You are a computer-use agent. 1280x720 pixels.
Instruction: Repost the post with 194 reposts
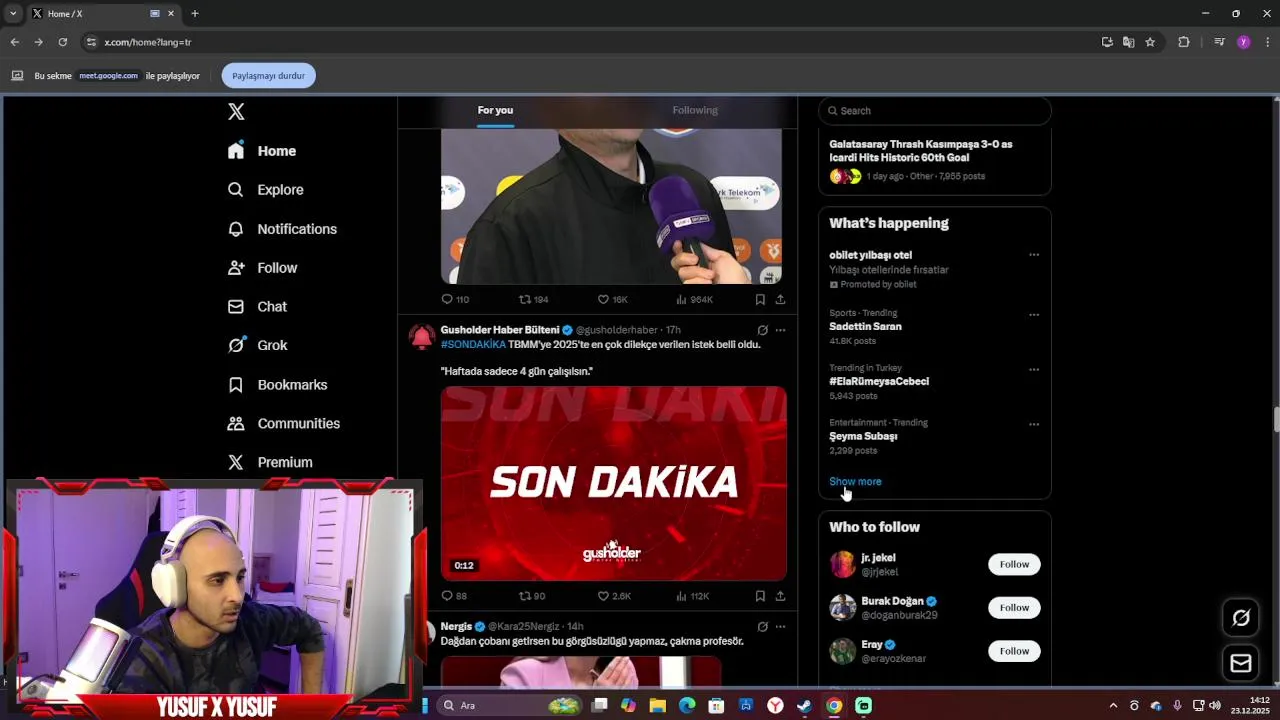tap(533, 300)
